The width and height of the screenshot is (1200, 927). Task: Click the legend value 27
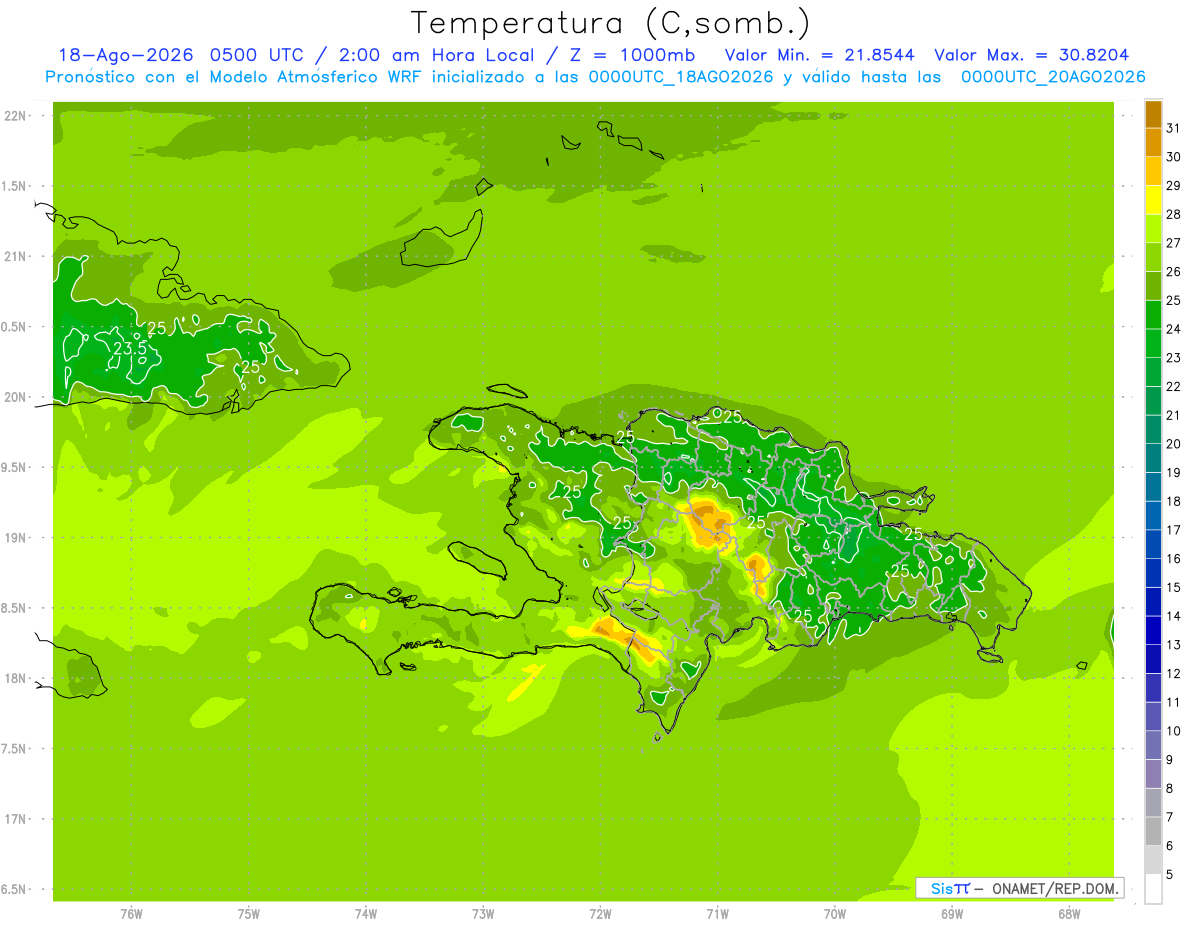(1174, 243)
